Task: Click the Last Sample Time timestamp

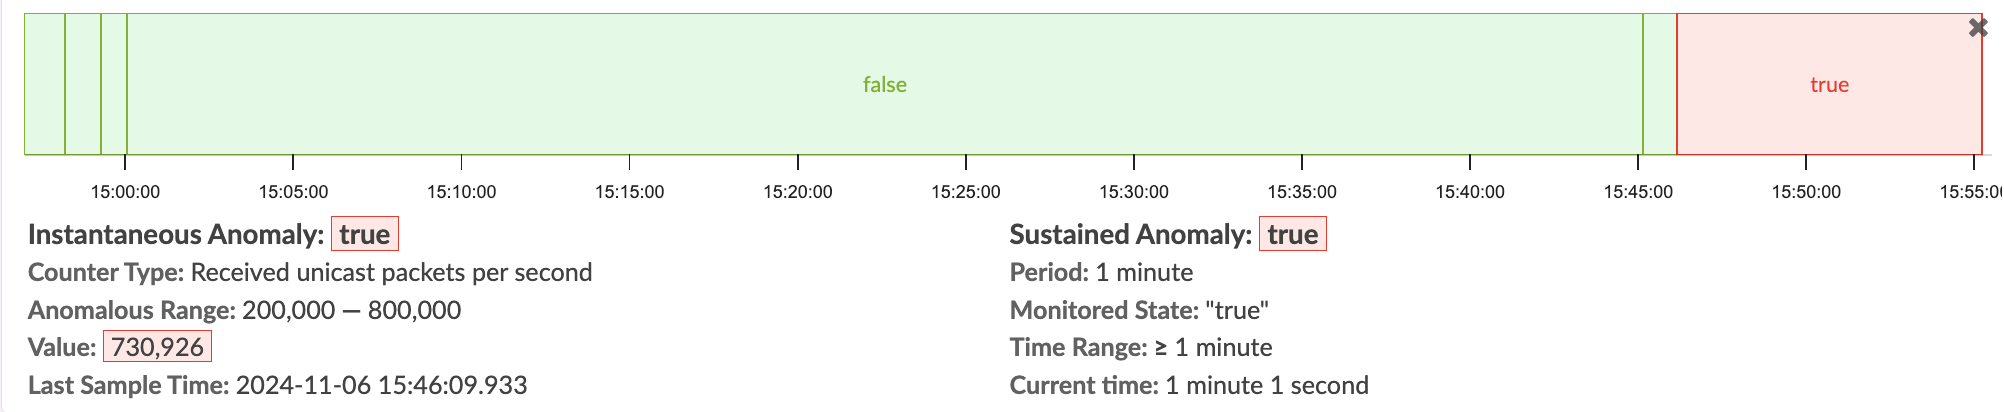Action: [x=381, y=385]
